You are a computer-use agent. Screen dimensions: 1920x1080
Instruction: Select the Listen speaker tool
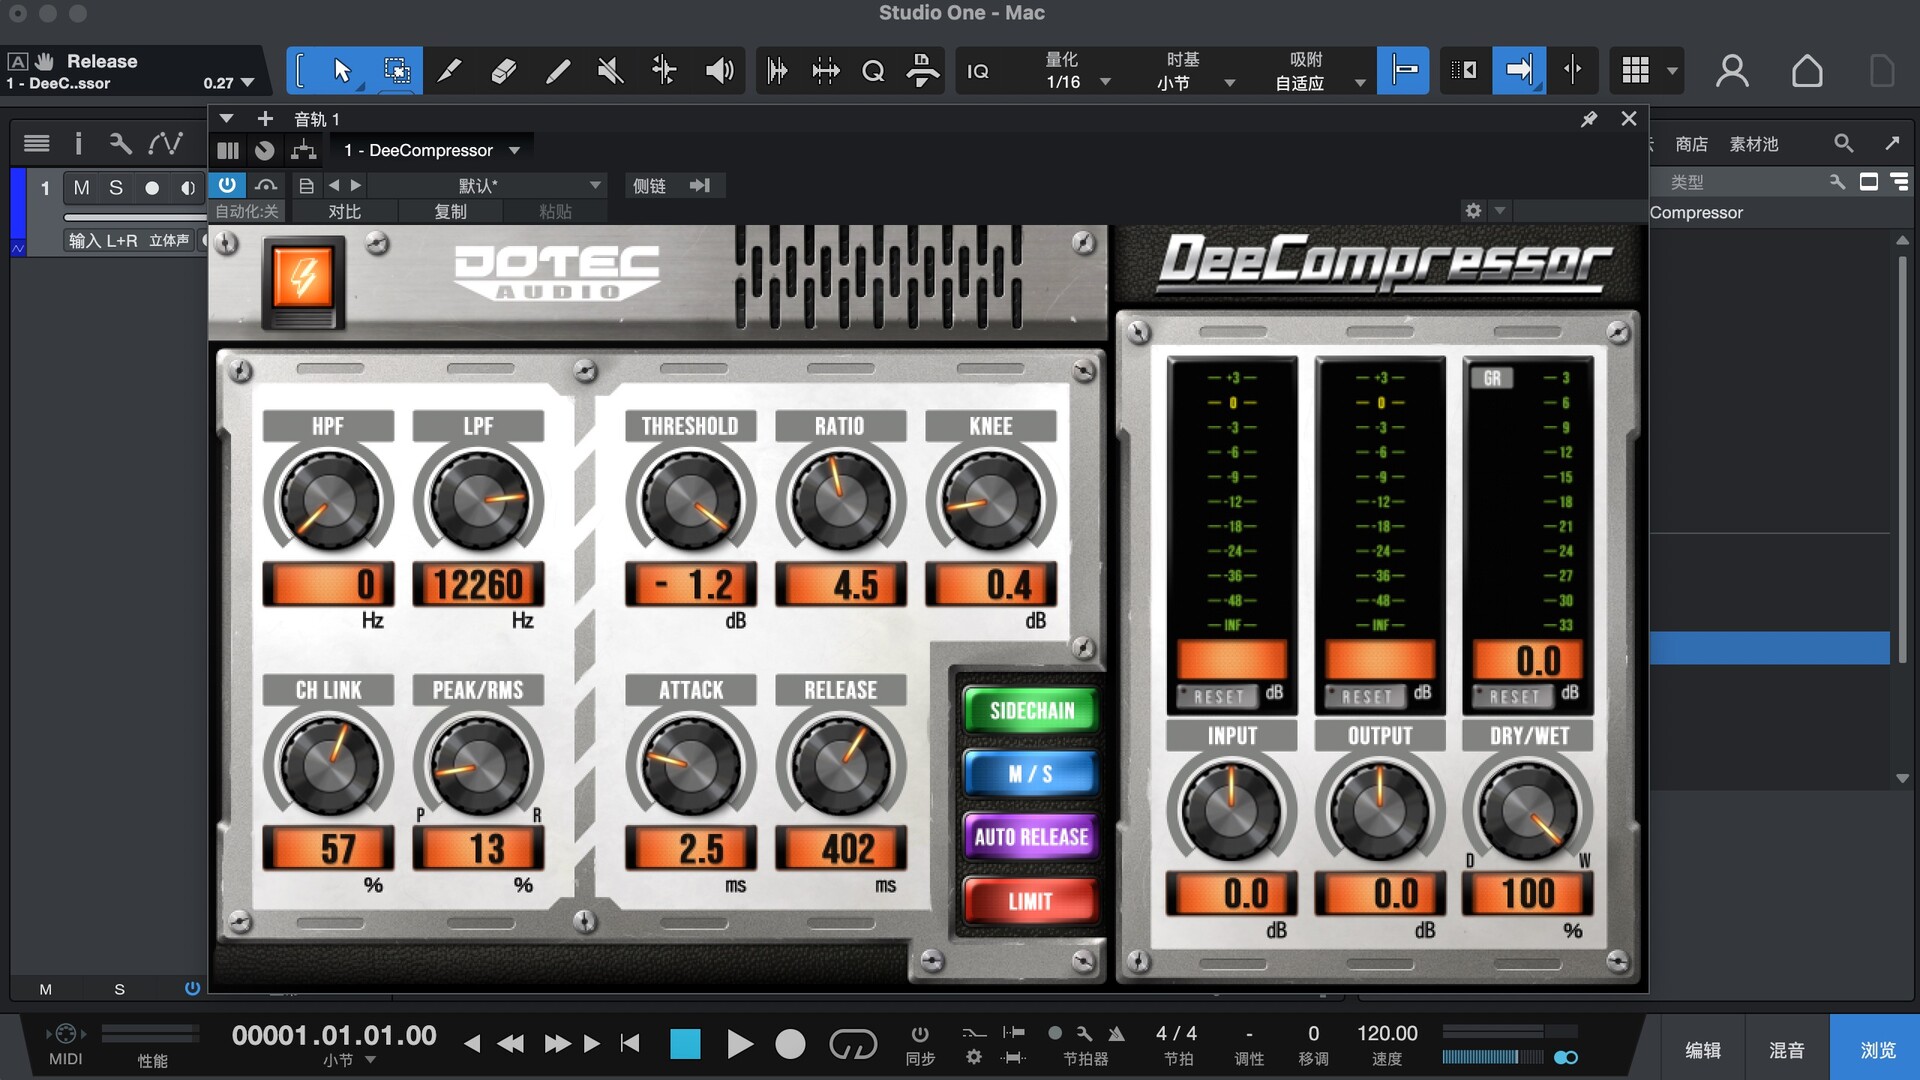click(x=719, y=71)
